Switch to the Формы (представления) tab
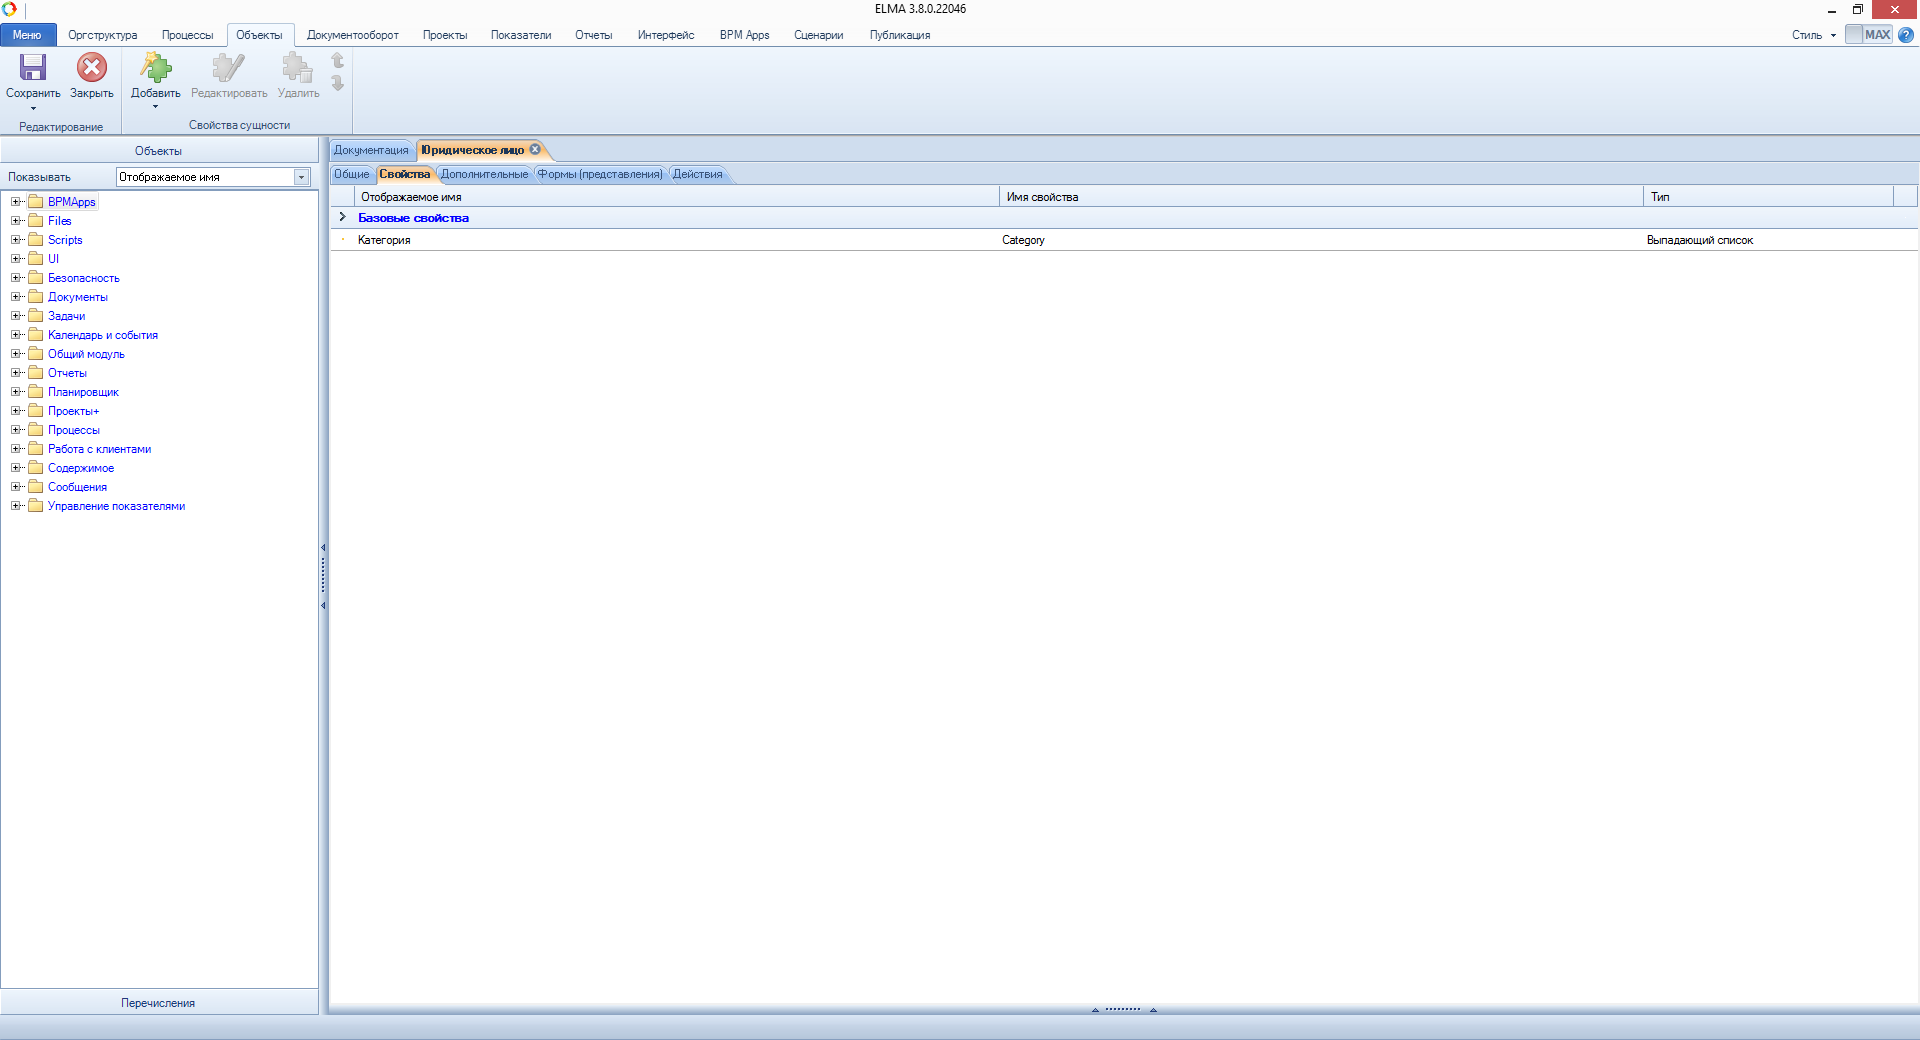The image size is (1920, 1040). [599, 174]
